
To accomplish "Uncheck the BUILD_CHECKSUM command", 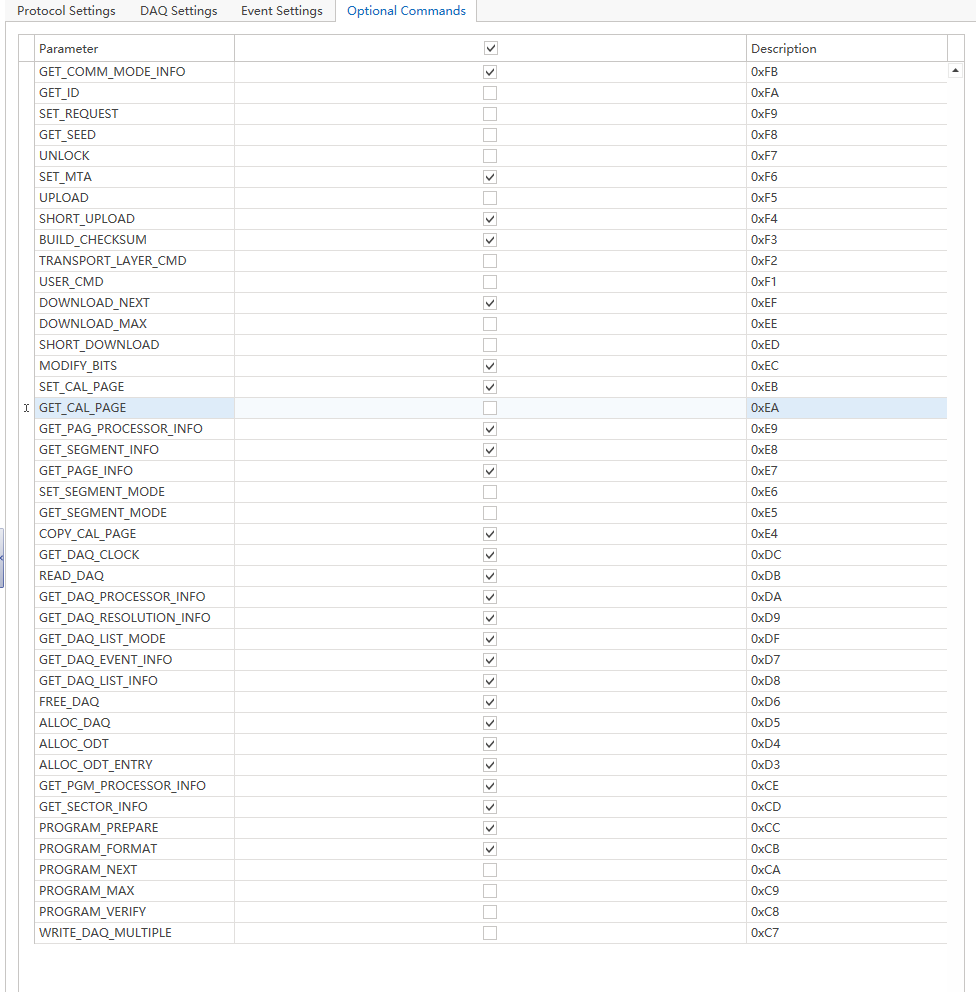I will pos(490,239).
